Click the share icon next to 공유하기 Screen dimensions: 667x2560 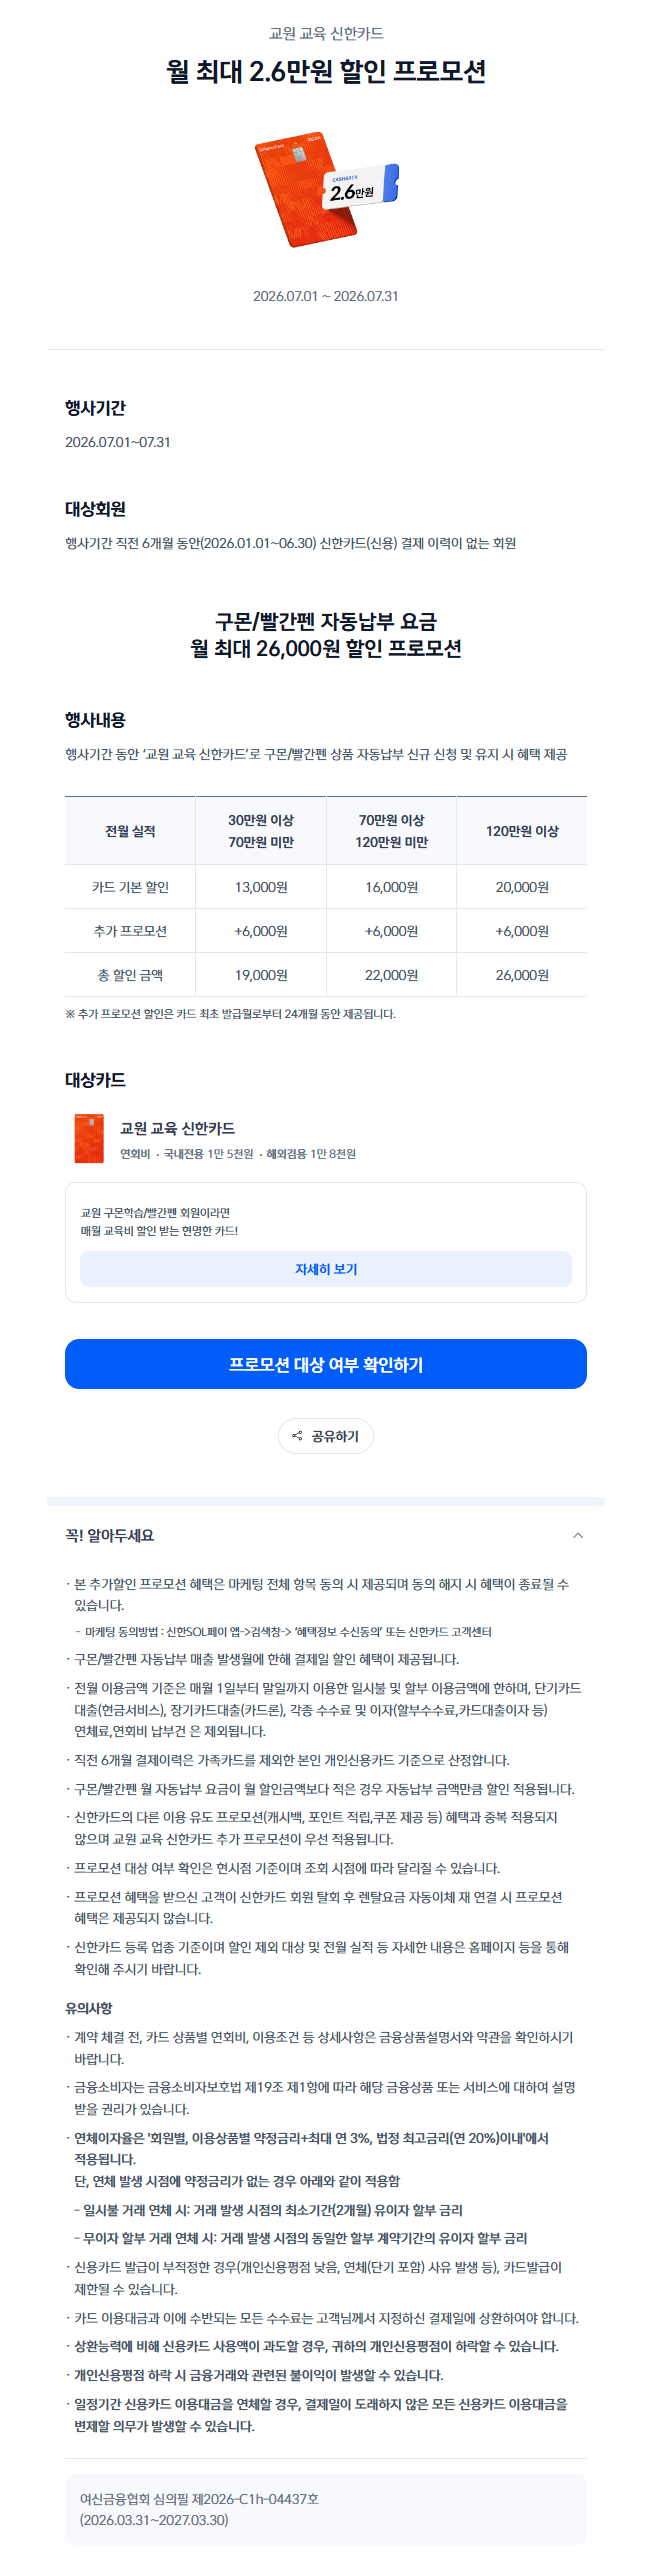[x=297, y=1436]
